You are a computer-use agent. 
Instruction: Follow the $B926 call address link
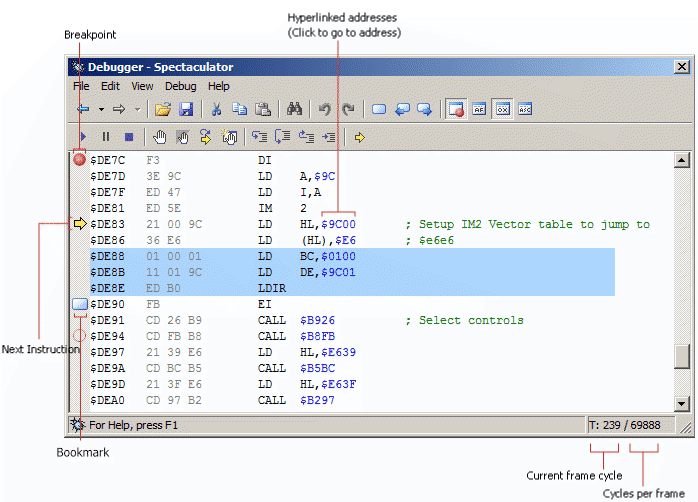317,320
